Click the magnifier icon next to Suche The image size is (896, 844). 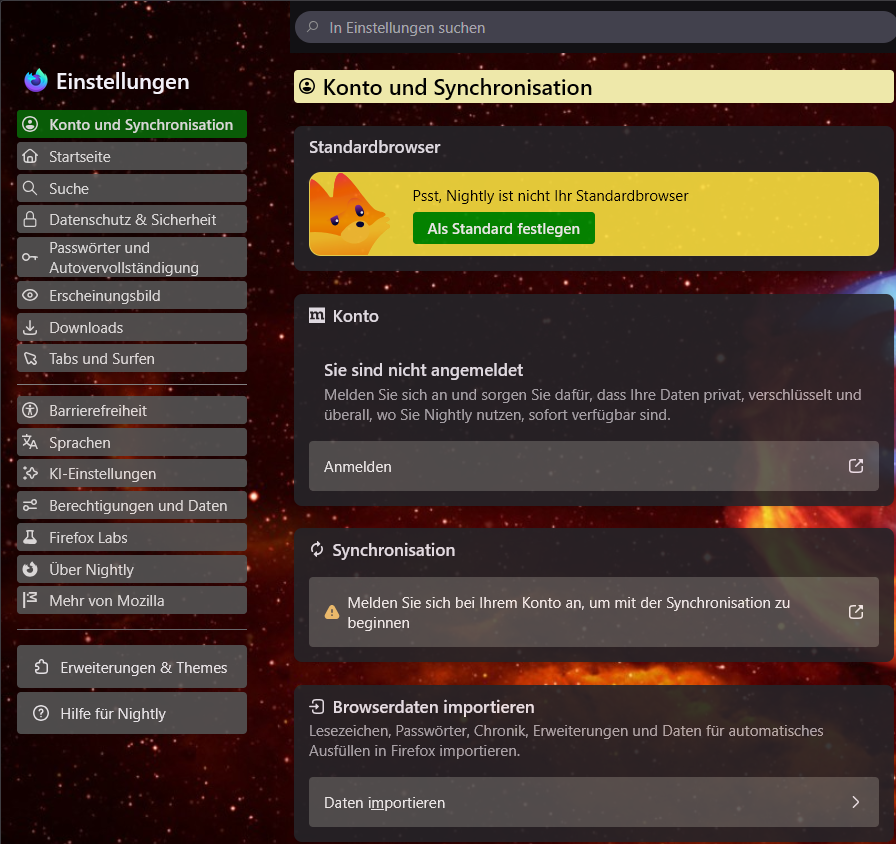click(x=30, y=188)
